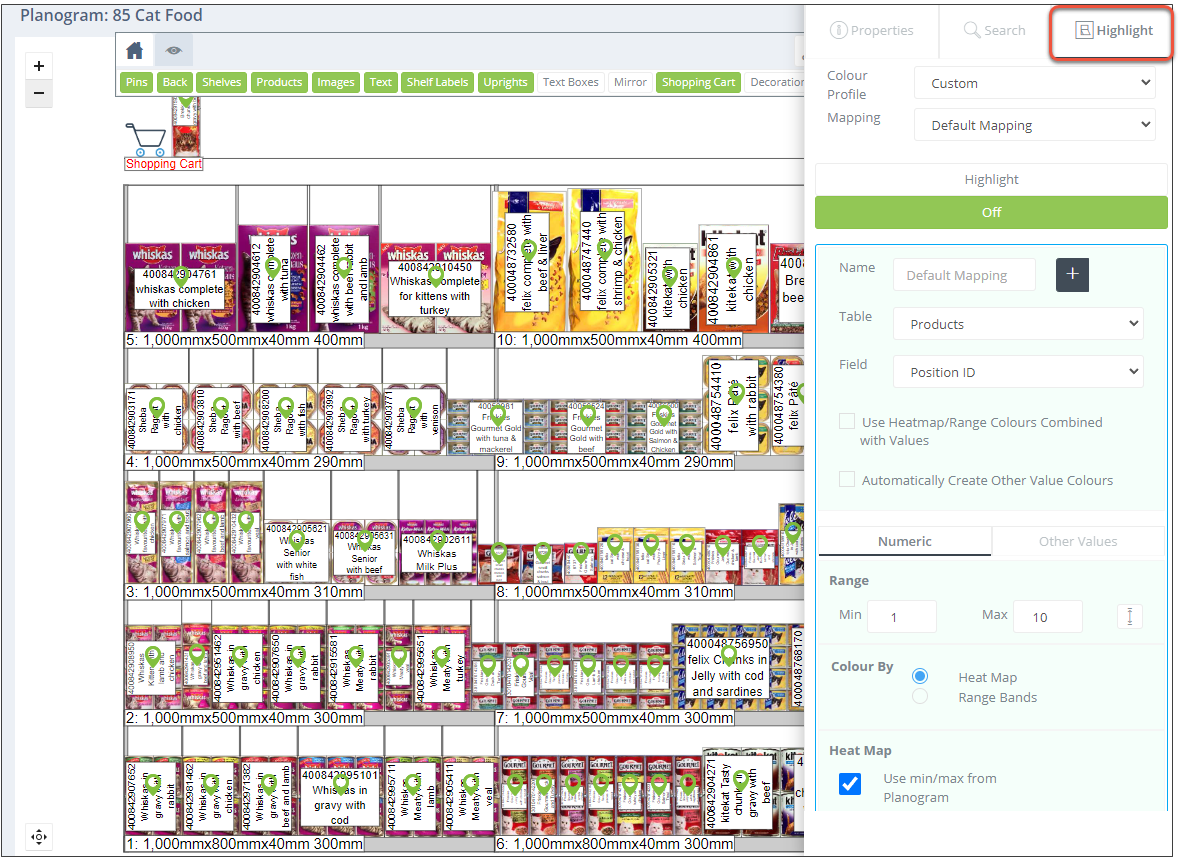The width and height of the screenshot is (1181, 858).
Task: Click shelf label 5: 1,000mmx500mmx40mm 400mm
Action: [x=245, y=340]
